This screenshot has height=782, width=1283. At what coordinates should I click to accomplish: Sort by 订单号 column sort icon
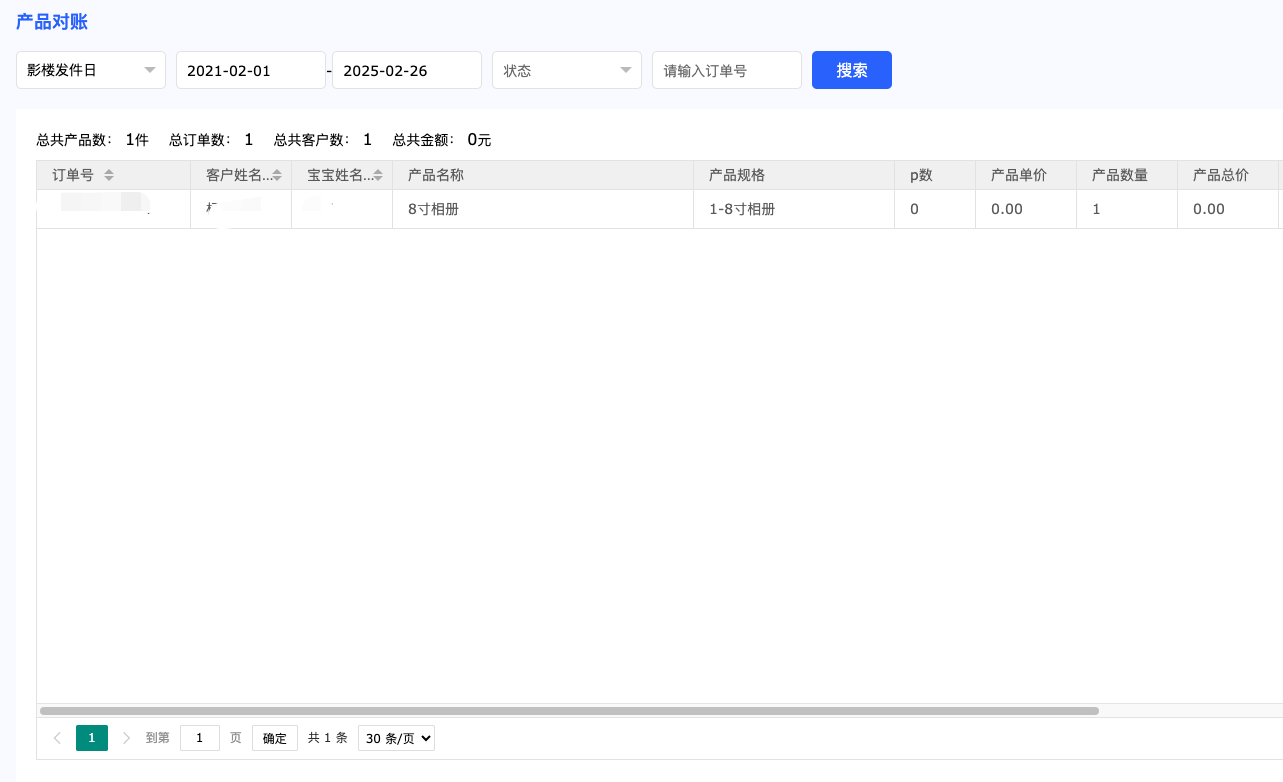click(109, 176)
